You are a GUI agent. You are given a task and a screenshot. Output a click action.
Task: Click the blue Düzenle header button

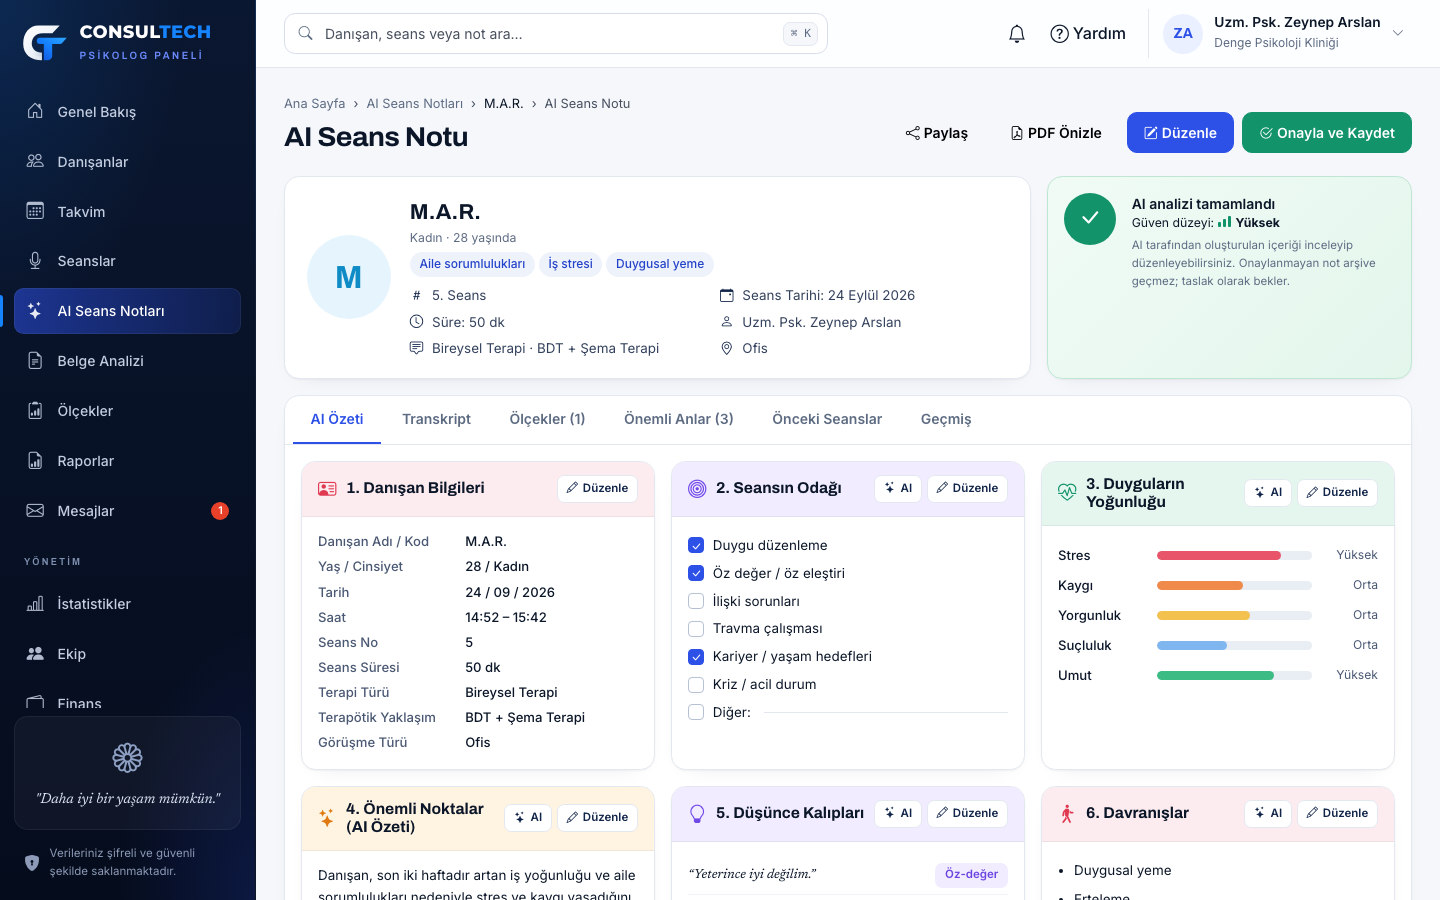tap(1180, 133)
